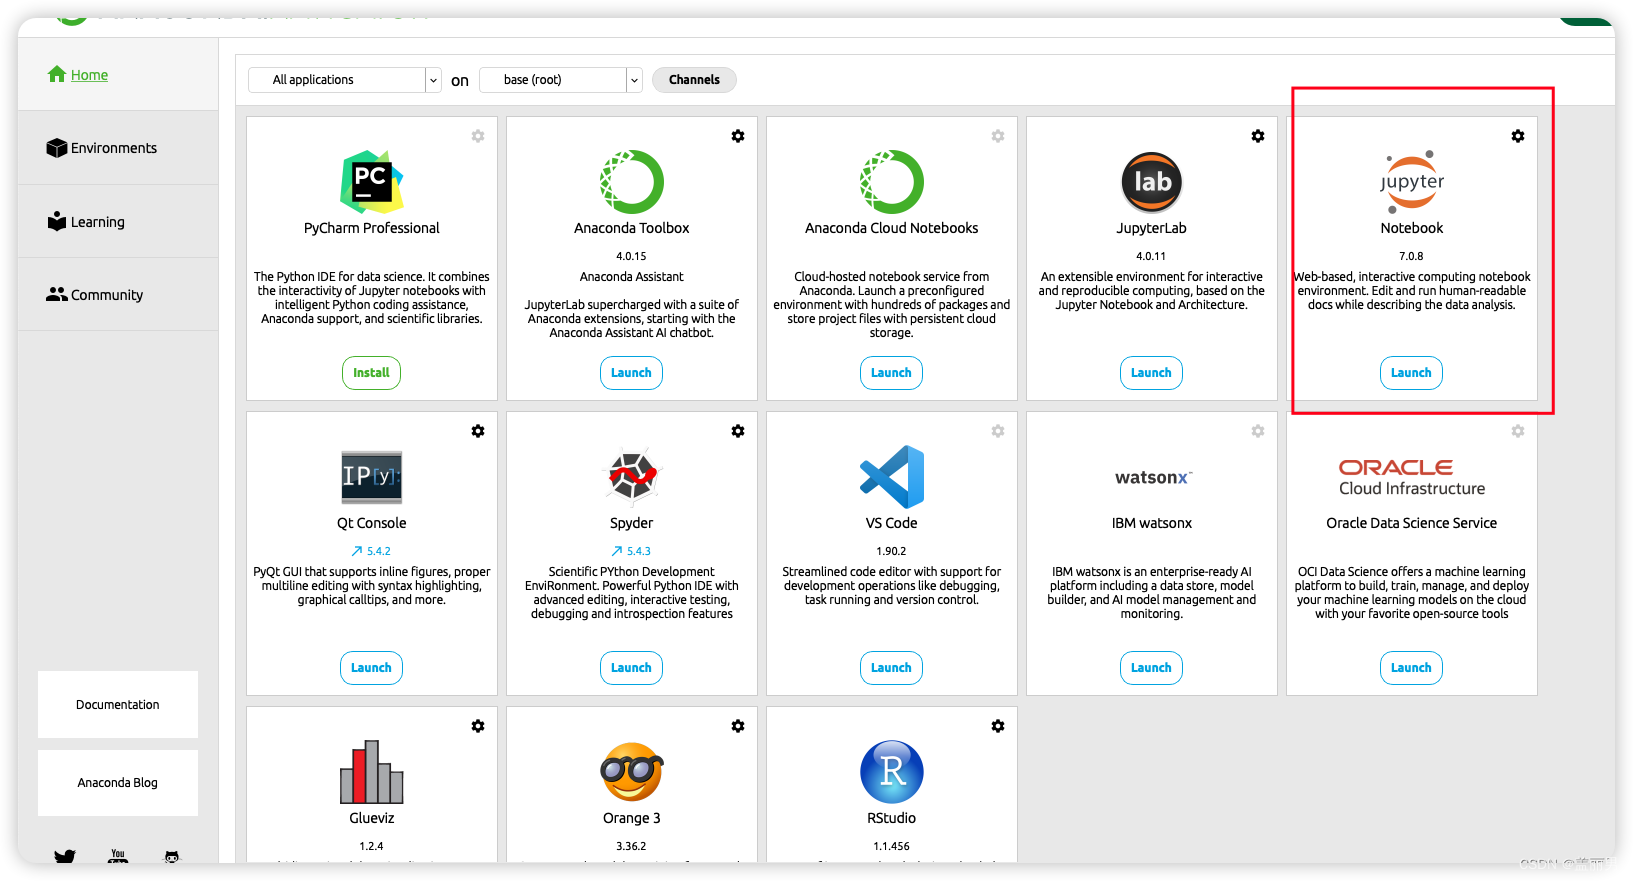This screenshot has height=881, width=1633.
Task: Click the Jupyter Notebook logo
Action: pyautogui.click(x=1412, y=182)
